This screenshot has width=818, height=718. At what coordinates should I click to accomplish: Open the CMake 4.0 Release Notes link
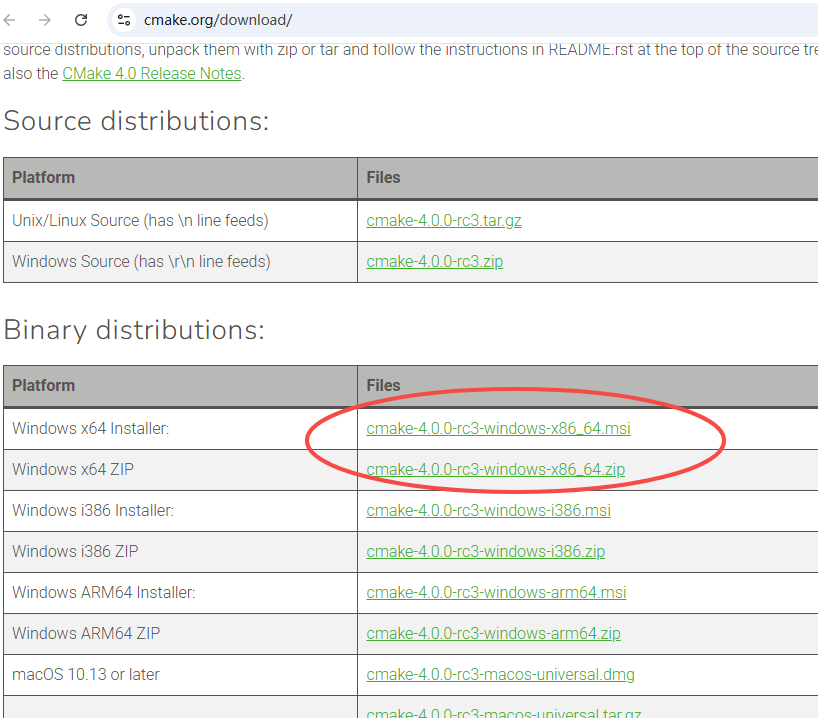point(152,74)
